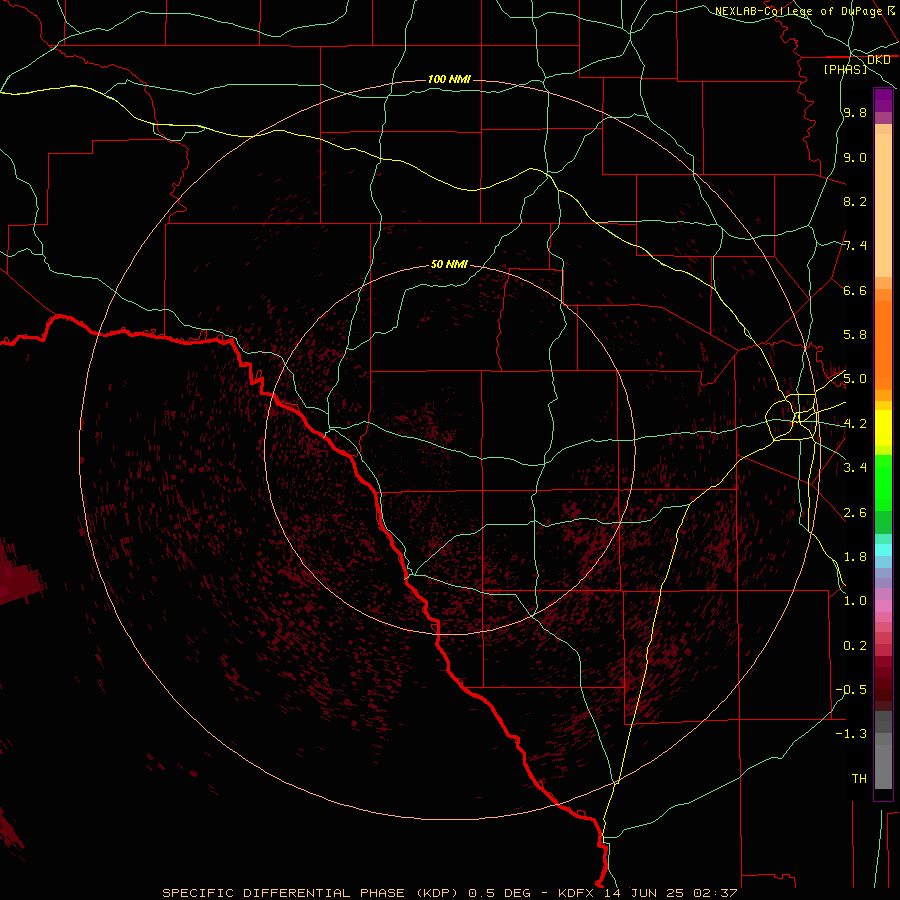Click the 8.2 value on color scale

855,201
